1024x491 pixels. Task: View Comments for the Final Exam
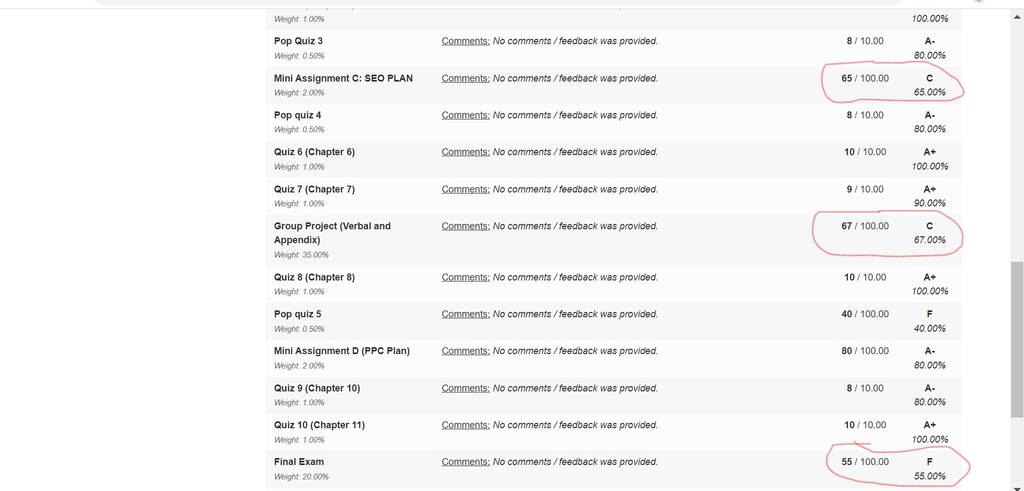pos(466,462)
